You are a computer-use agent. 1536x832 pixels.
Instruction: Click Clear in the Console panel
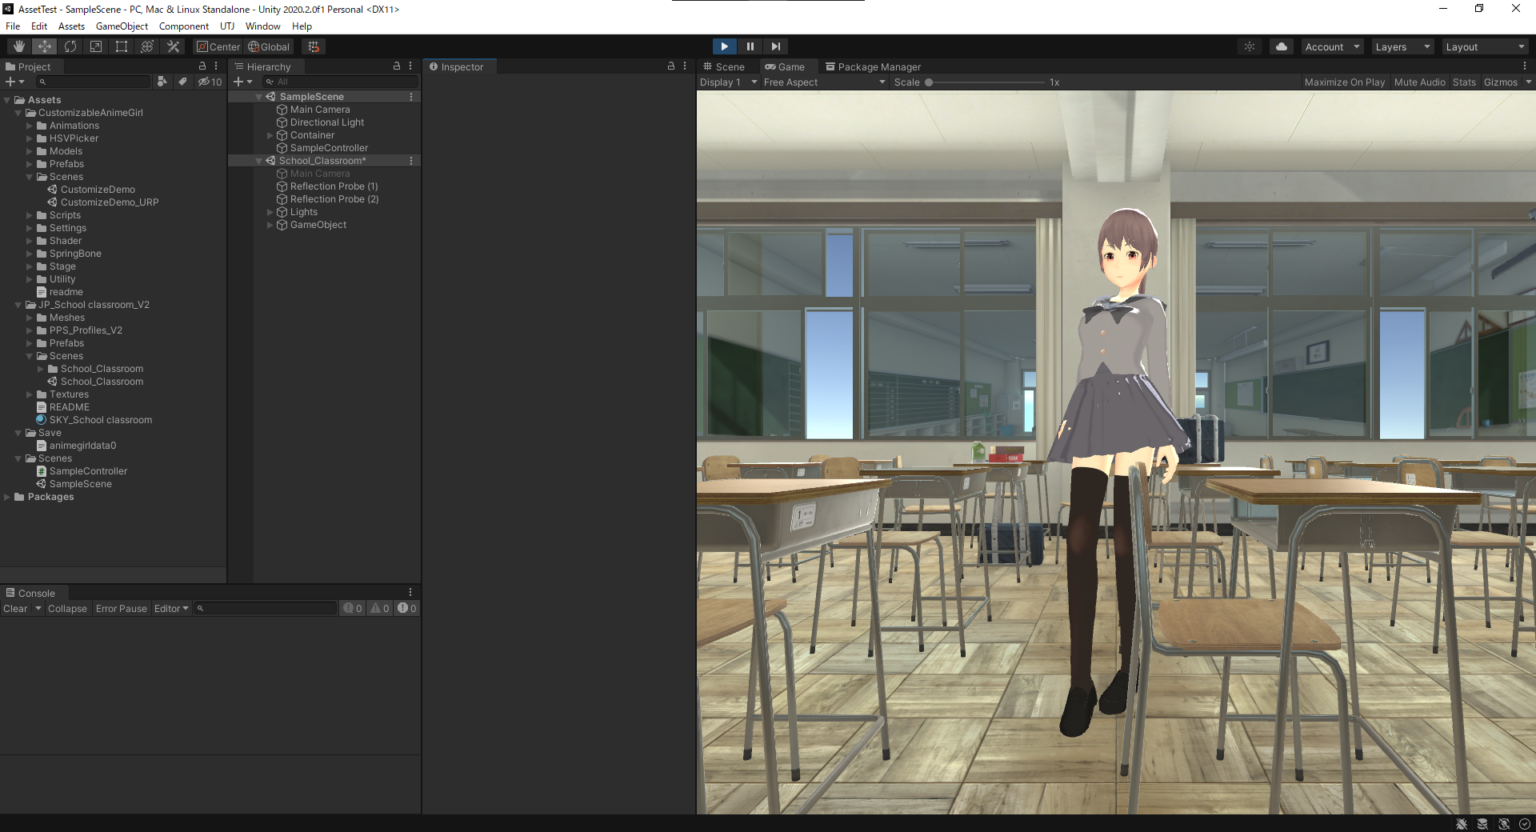[x=15, y=608]
